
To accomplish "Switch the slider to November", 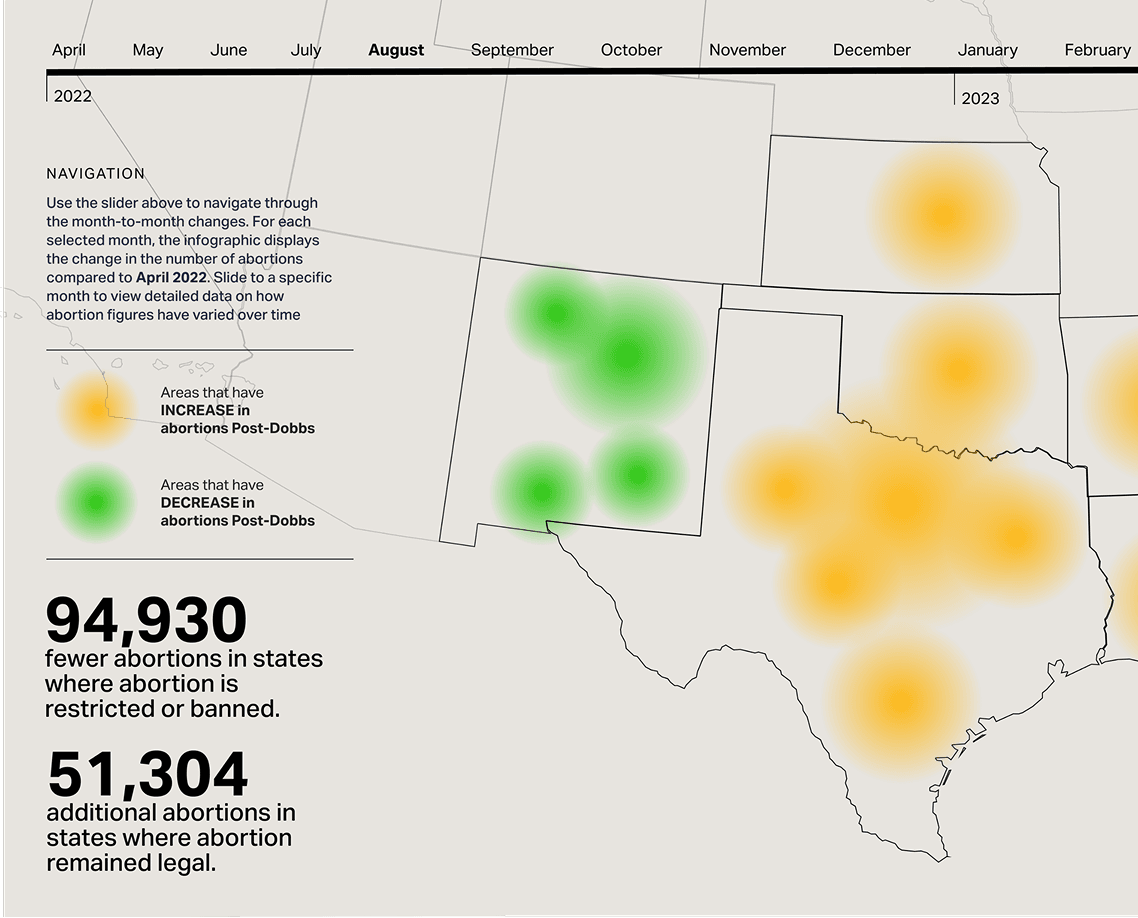I will [748, 50].
